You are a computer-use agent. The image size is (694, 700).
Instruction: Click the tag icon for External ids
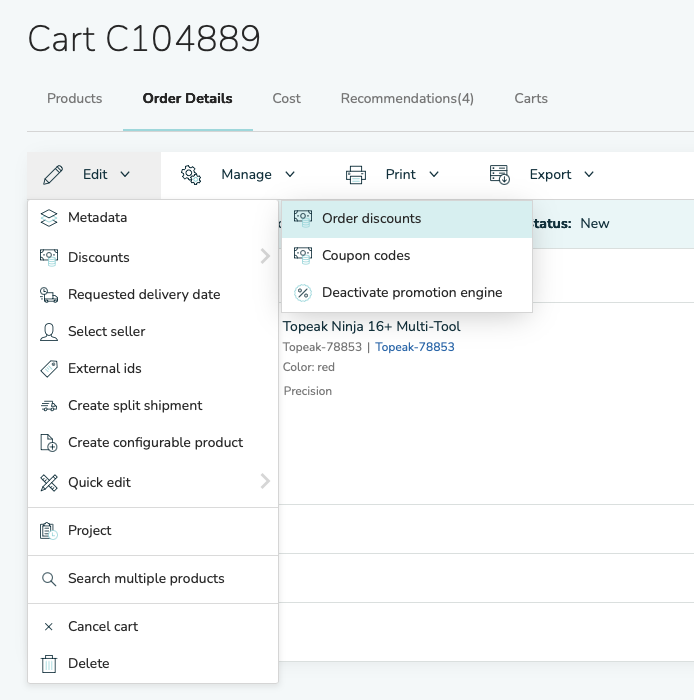pyautogui.click(x=48, y=369)
